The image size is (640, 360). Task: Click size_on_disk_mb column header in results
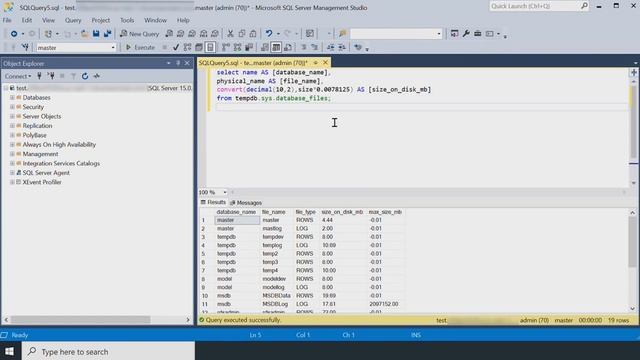[x=342, y=212]
